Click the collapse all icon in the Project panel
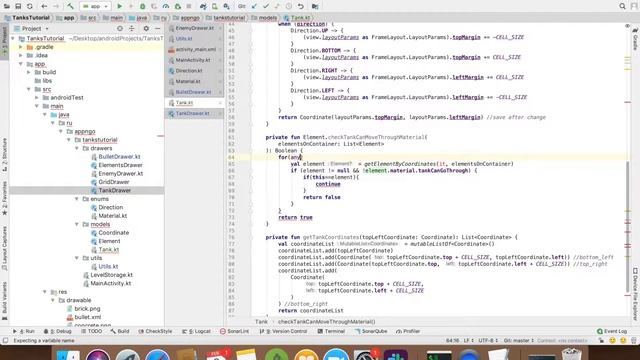The image size is (640, 360). 131,29
